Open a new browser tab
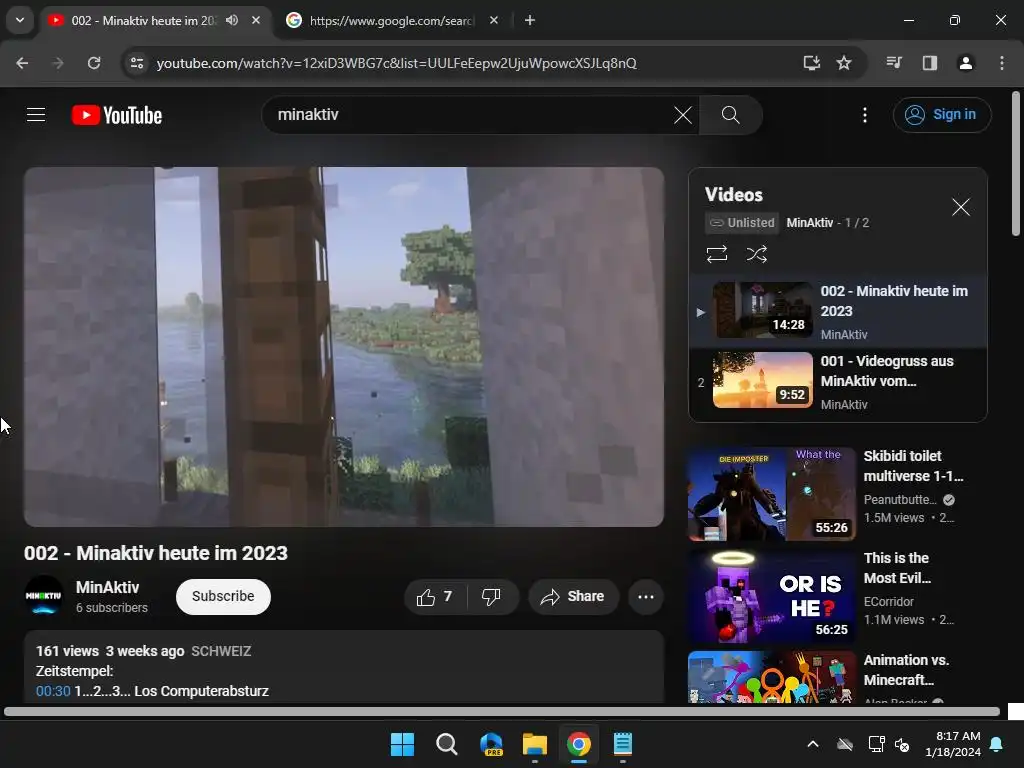The width and height of the screenshot is (1024, 768). coord(530,20)
